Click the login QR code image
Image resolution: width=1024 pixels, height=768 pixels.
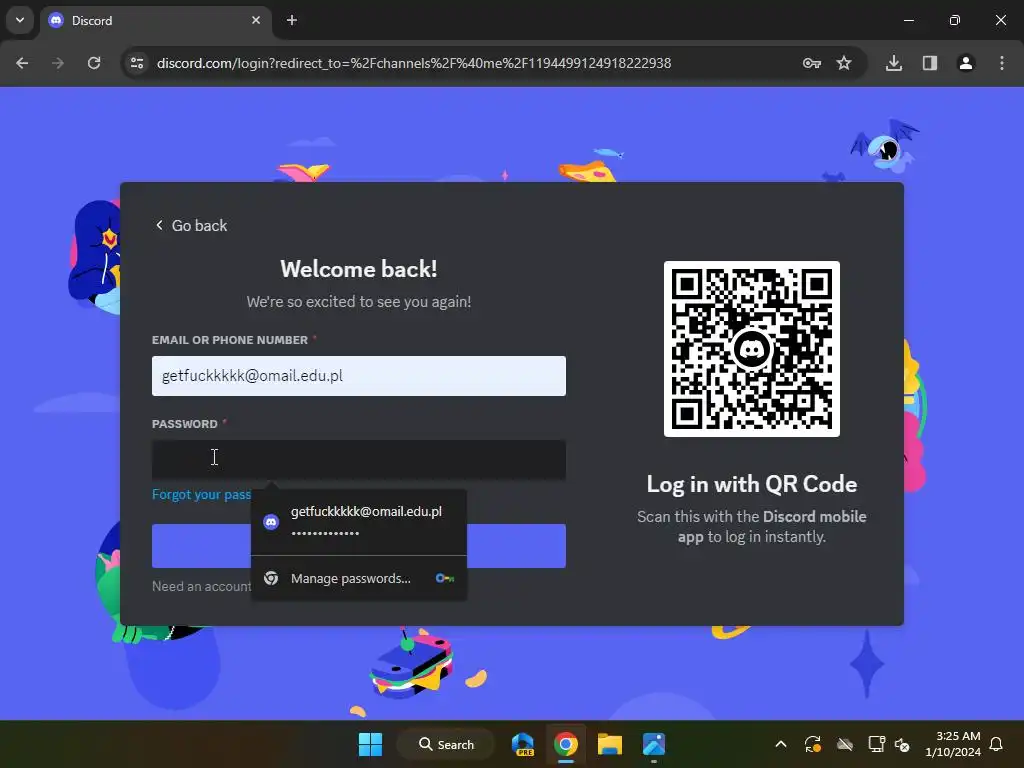coord(752,349)
